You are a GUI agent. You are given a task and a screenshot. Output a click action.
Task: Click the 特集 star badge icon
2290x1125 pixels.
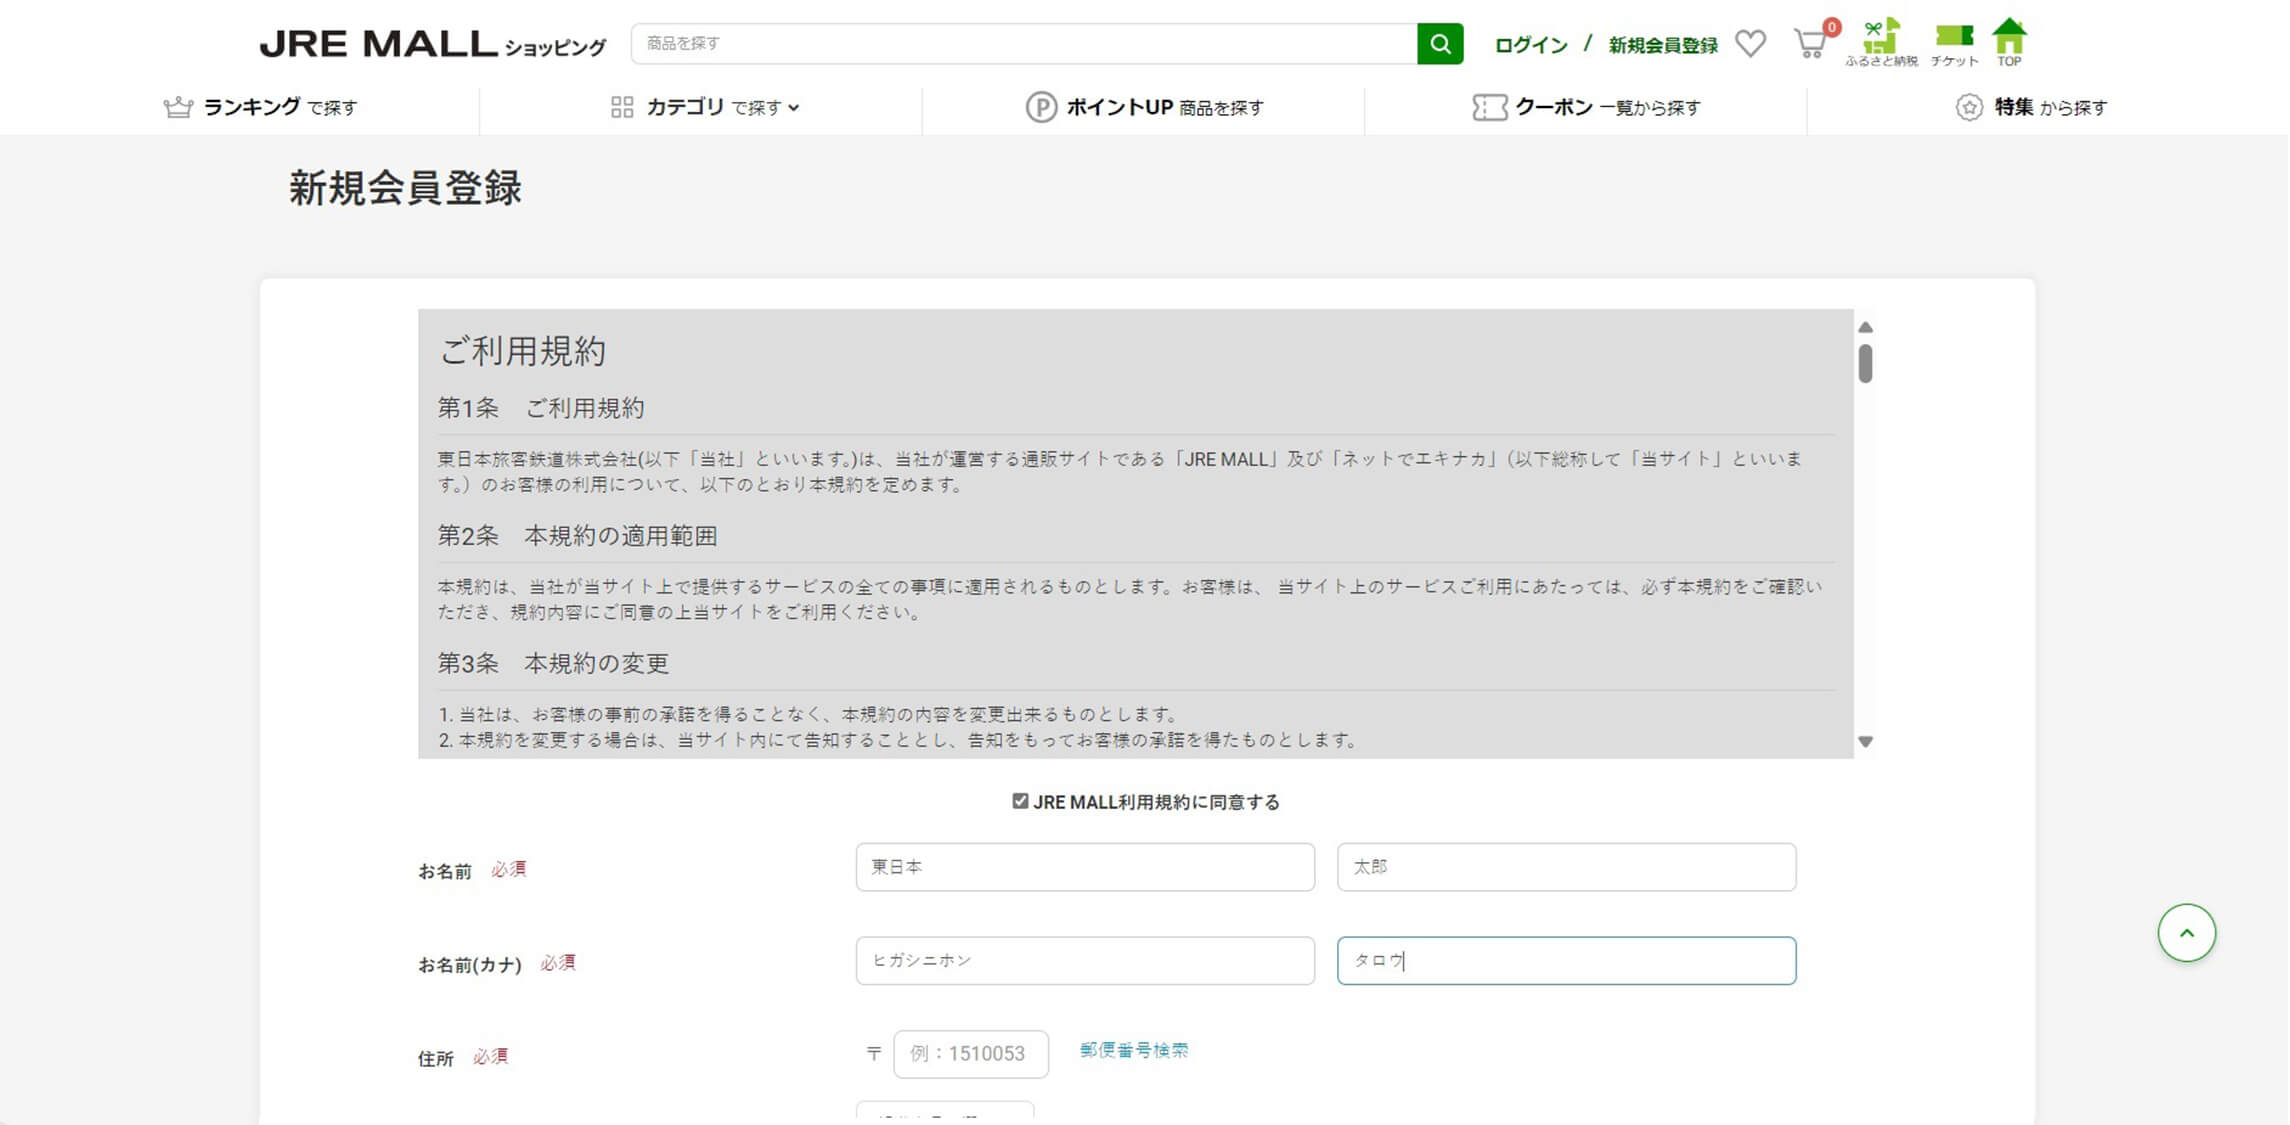tap(1969, 107)
